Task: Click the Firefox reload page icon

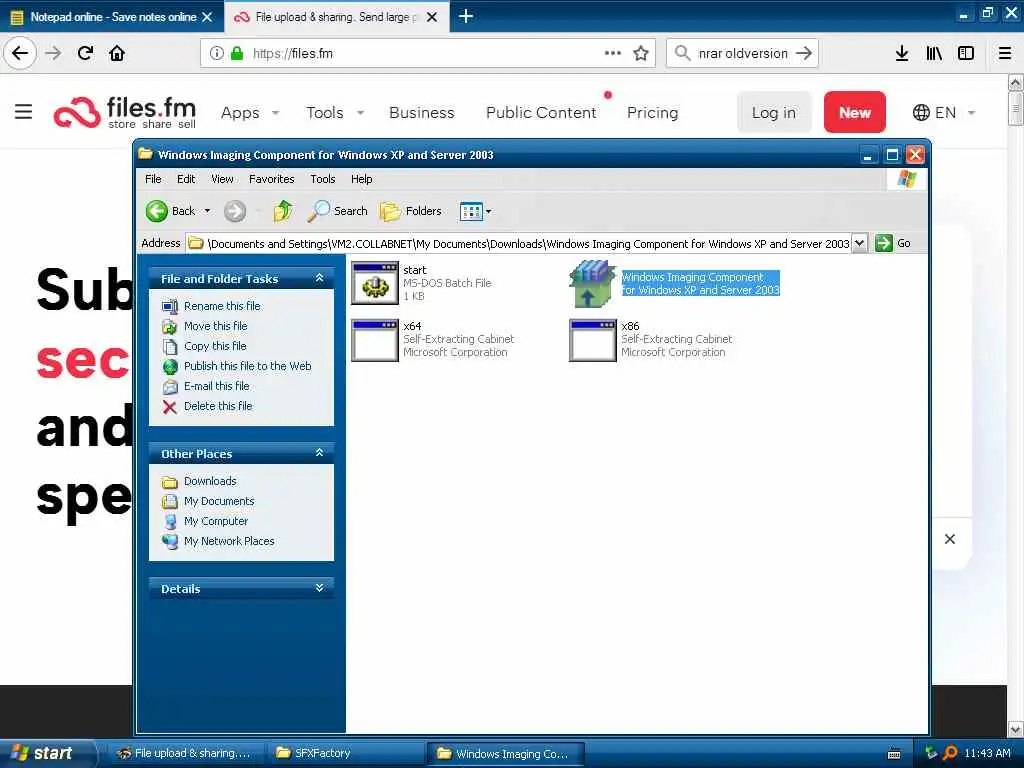Action: 86,53
